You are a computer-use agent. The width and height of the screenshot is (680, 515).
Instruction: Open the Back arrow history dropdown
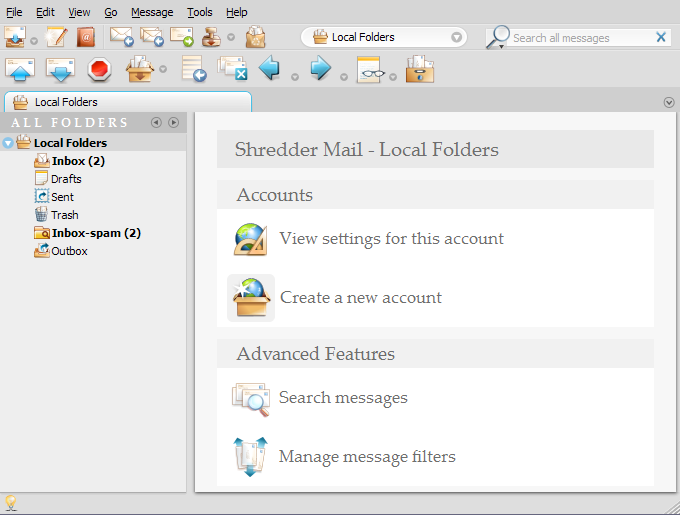(x=295, y=77)
